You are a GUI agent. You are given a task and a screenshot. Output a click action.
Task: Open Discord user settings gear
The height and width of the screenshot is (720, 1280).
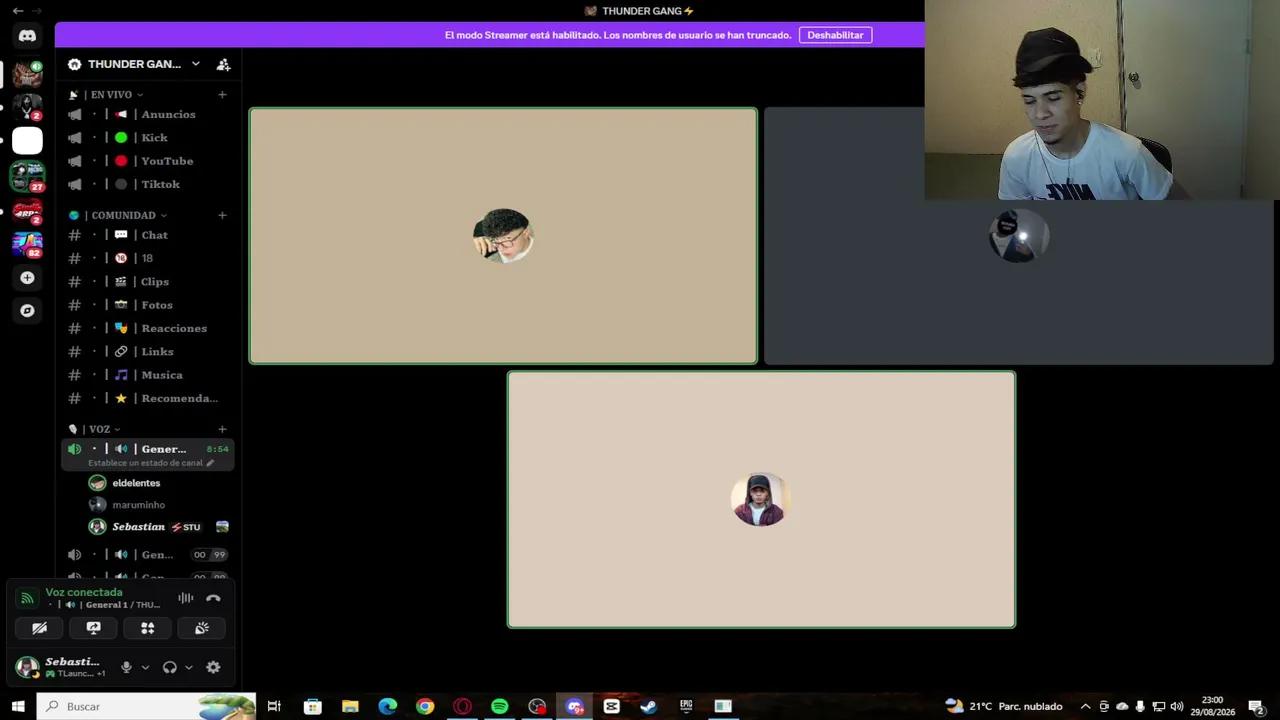click(x=213, y=667)
